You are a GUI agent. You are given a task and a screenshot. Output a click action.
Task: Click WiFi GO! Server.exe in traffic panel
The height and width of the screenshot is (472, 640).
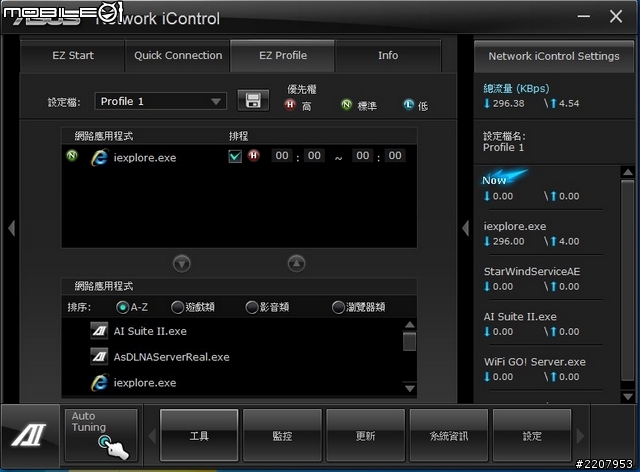[535, 362]
